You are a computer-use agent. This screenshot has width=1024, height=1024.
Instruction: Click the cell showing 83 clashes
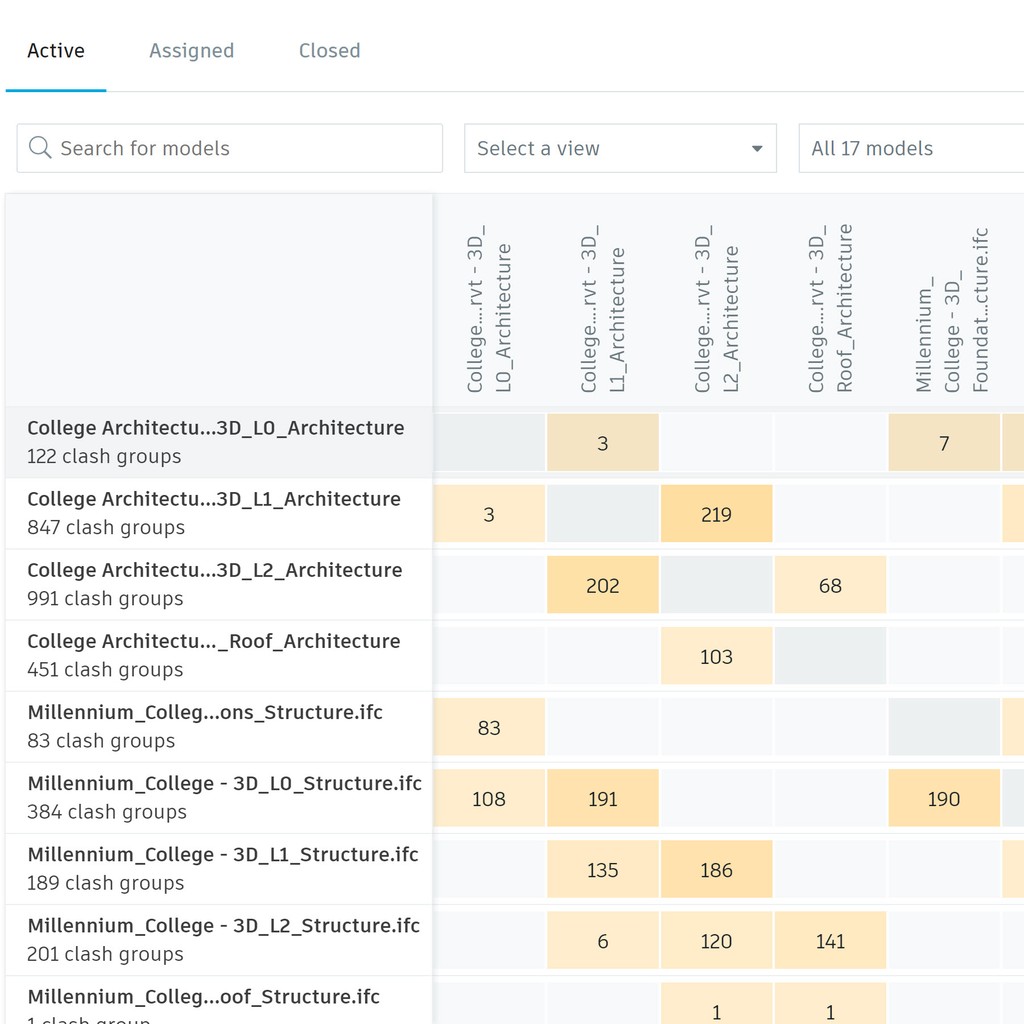point(489,727)
